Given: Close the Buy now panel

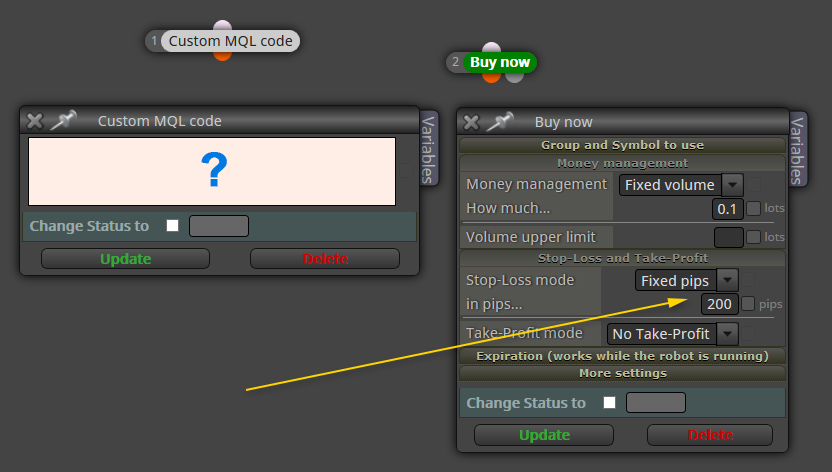Looking at the screenshot, I should pyautogui.click(x=471, y=122).
